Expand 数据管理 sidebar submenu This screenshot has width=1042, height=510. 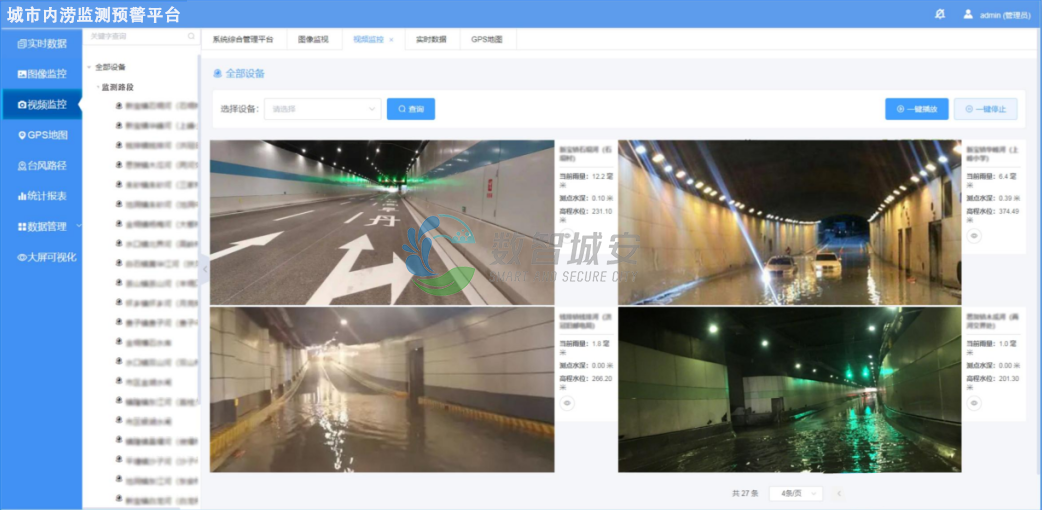coord(41,226)
